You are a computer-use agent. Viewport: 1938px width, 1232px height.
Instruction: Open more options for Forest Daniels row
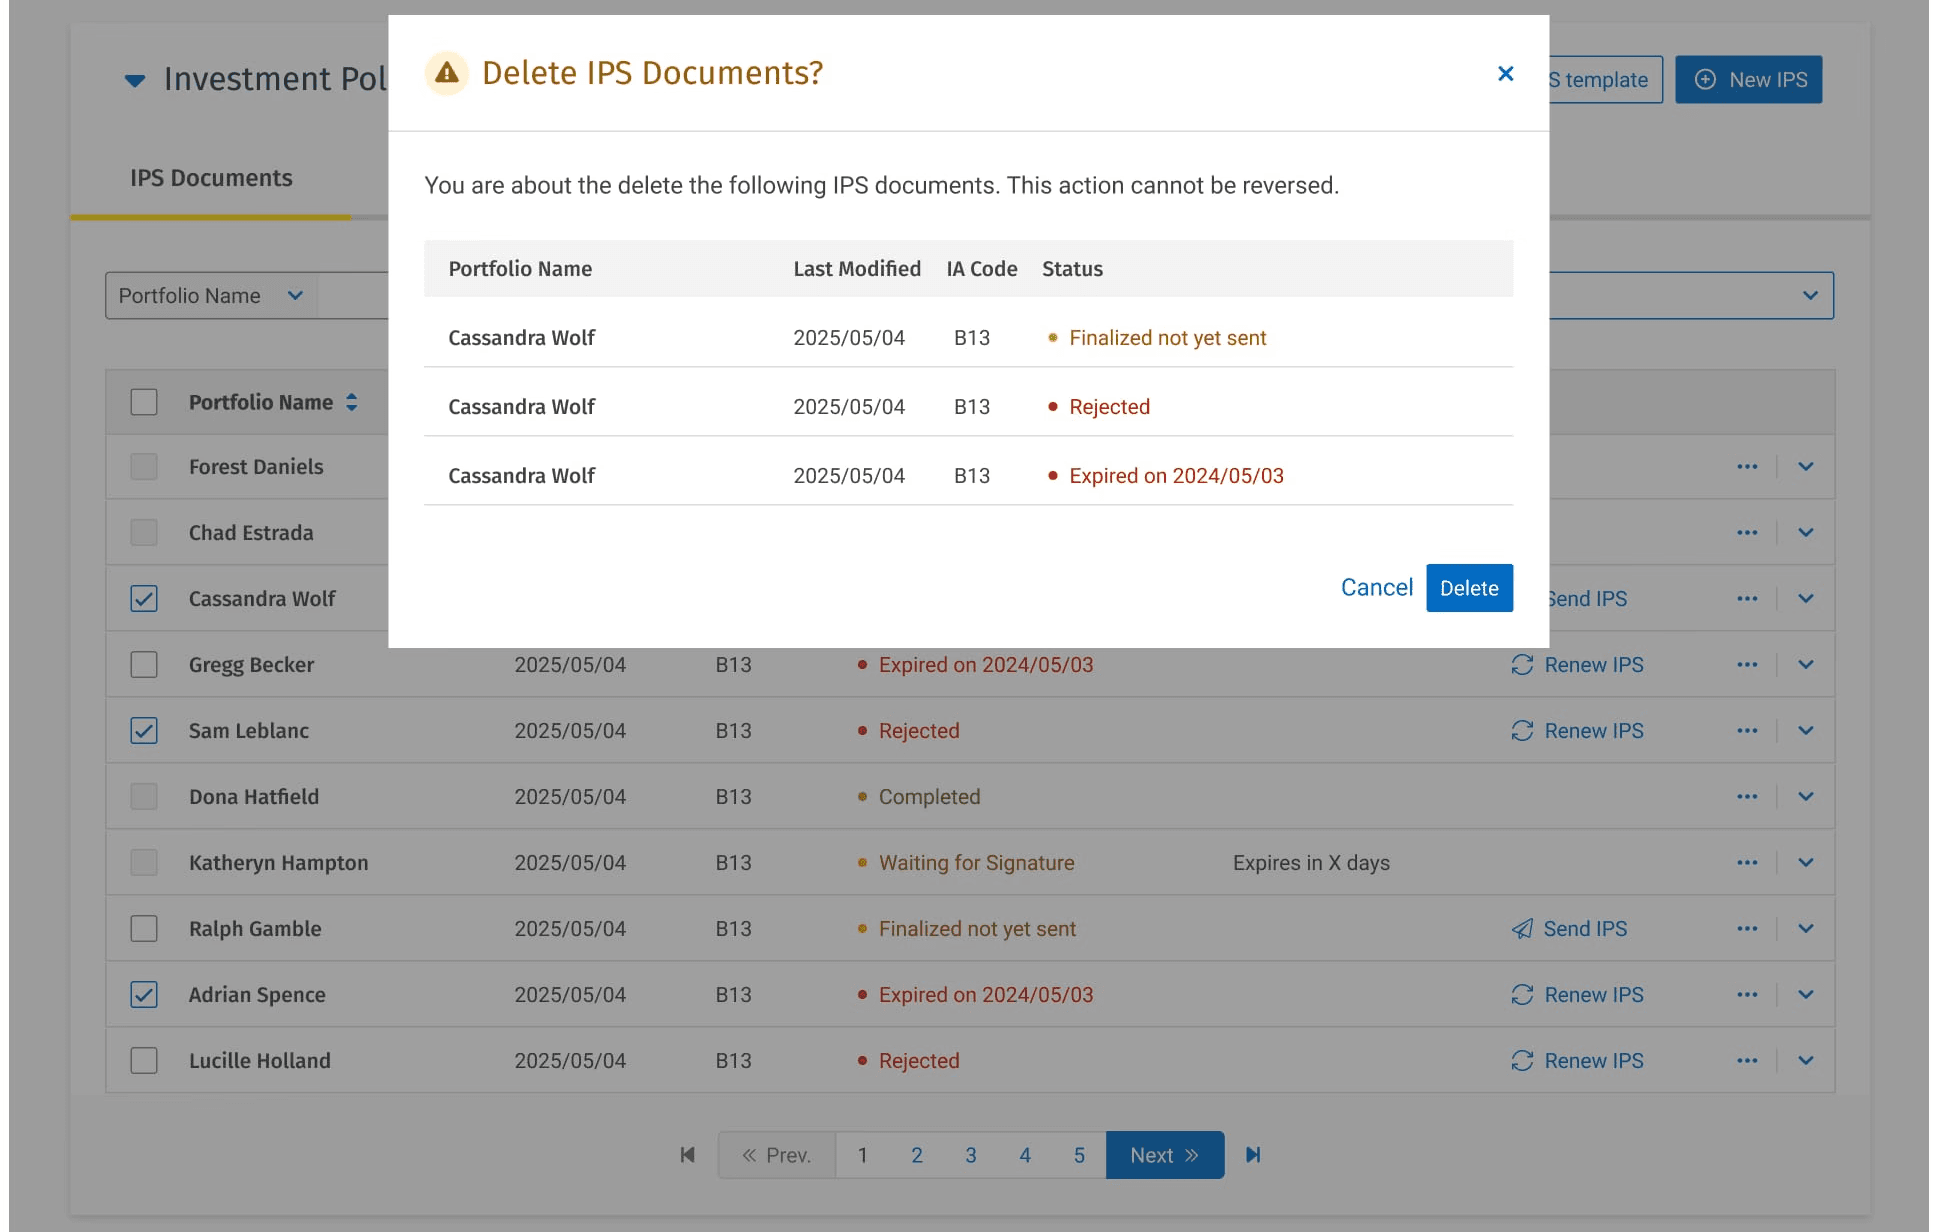point(1747,467)
